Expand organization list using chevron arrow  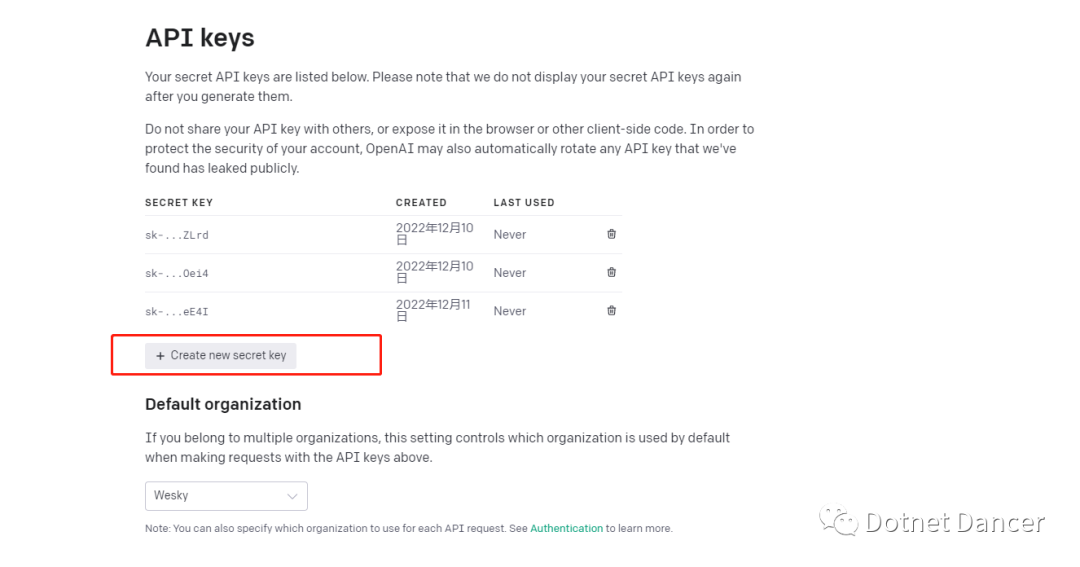[x=293, y=496]
